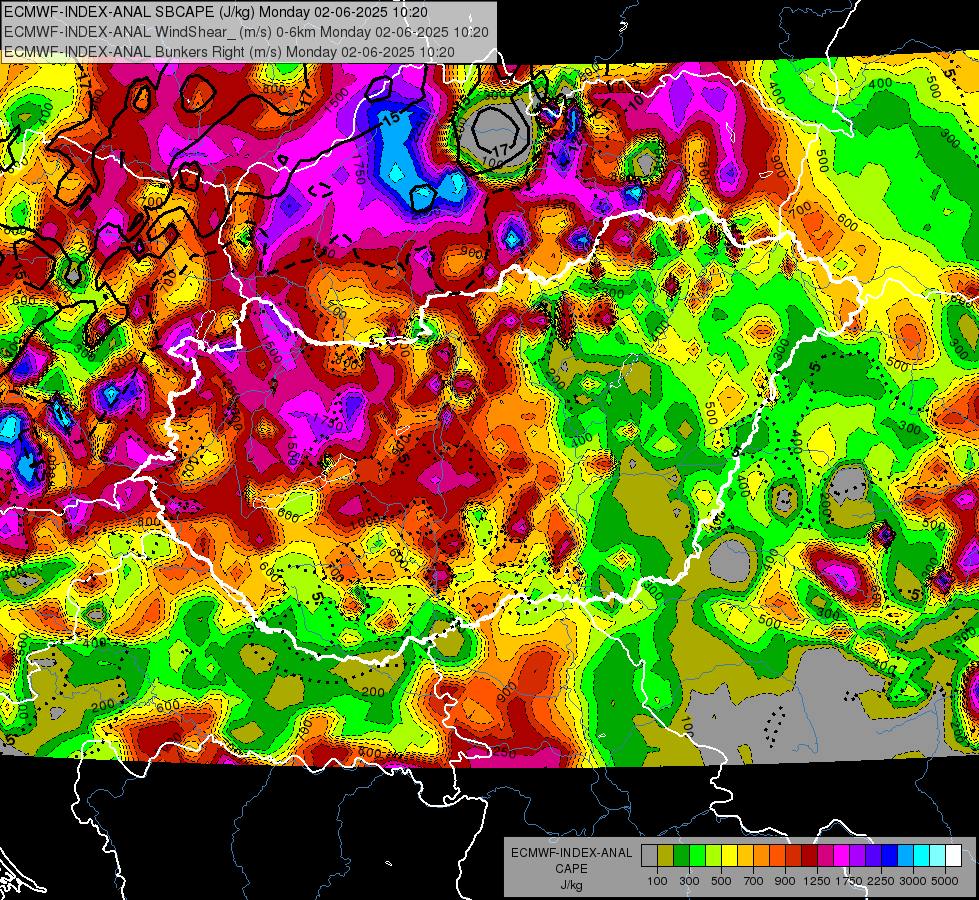Screen dimensions: 979x900
Task: Click the 500 value under the color bar
Action: 721,881
